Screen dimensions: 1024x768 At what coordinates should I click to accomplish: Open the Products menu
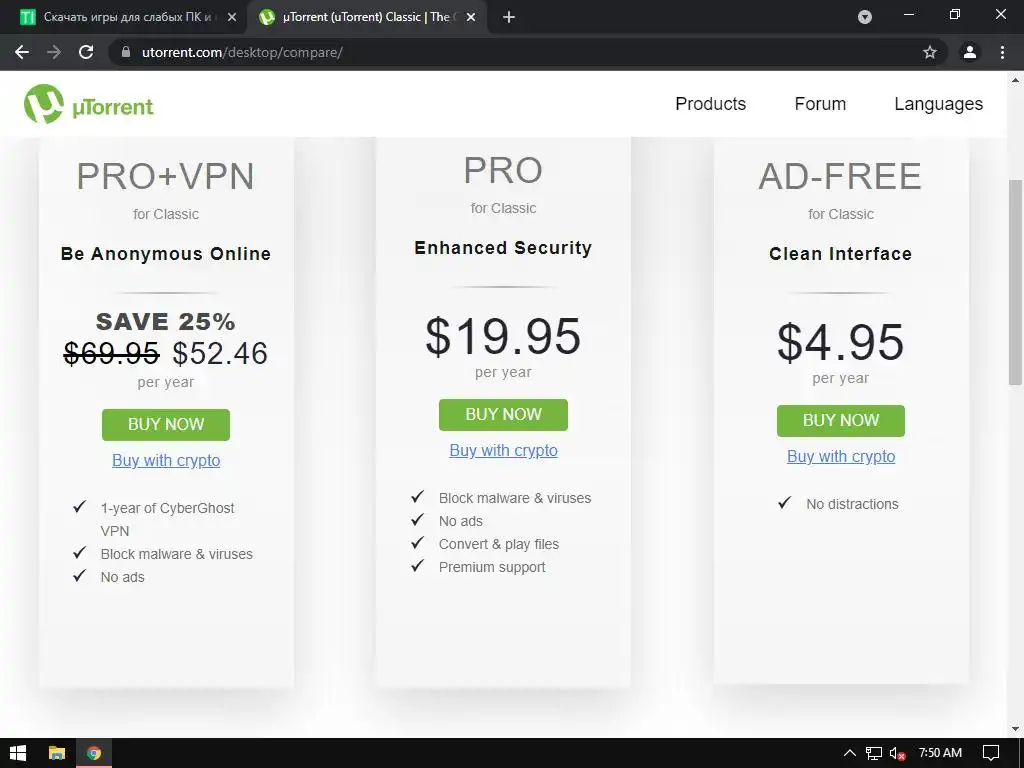(710, 104)
